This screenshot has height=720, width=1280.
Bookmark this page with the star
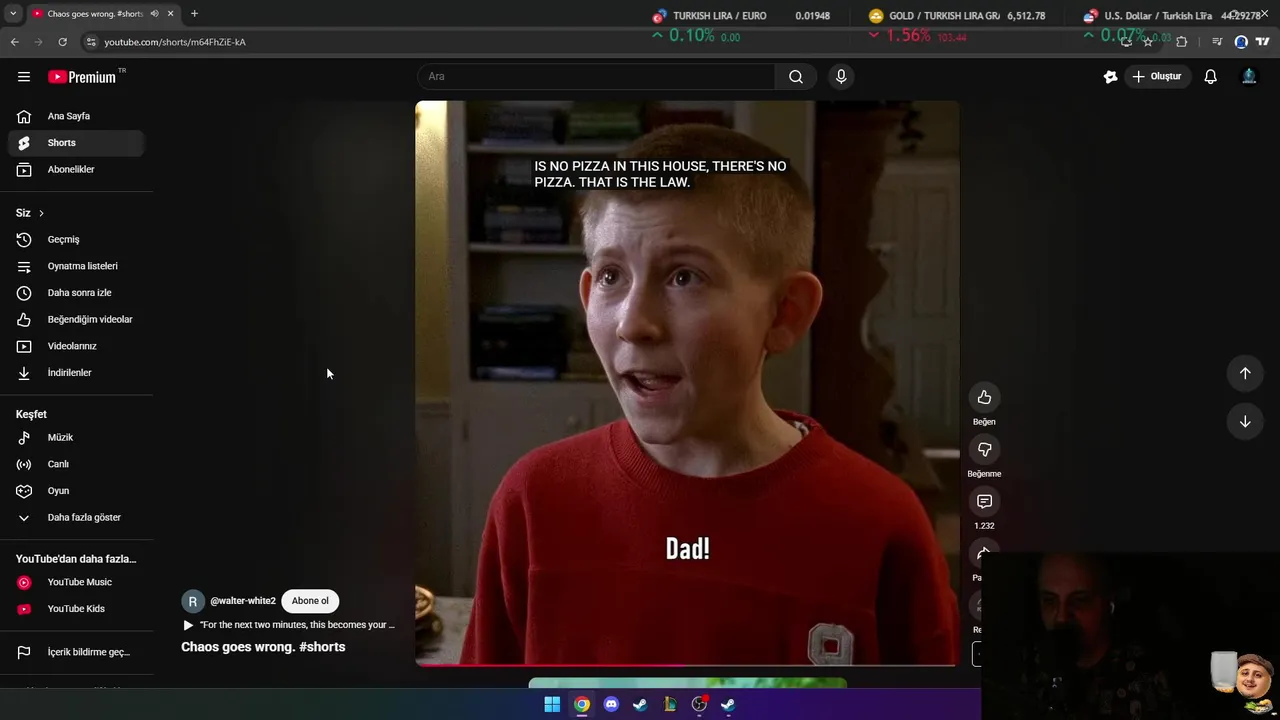point(1148,42)
